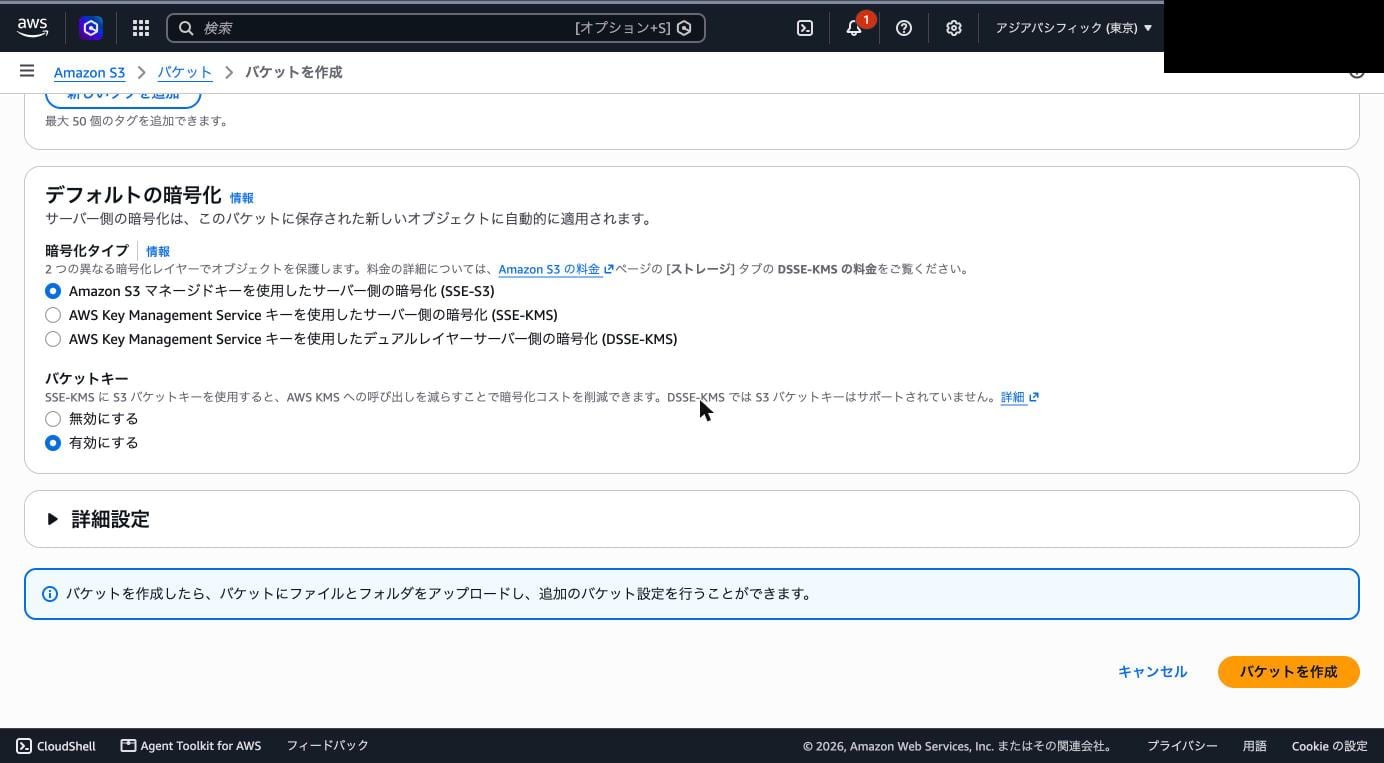Expand the 詳細設定 section

[98, 519]
